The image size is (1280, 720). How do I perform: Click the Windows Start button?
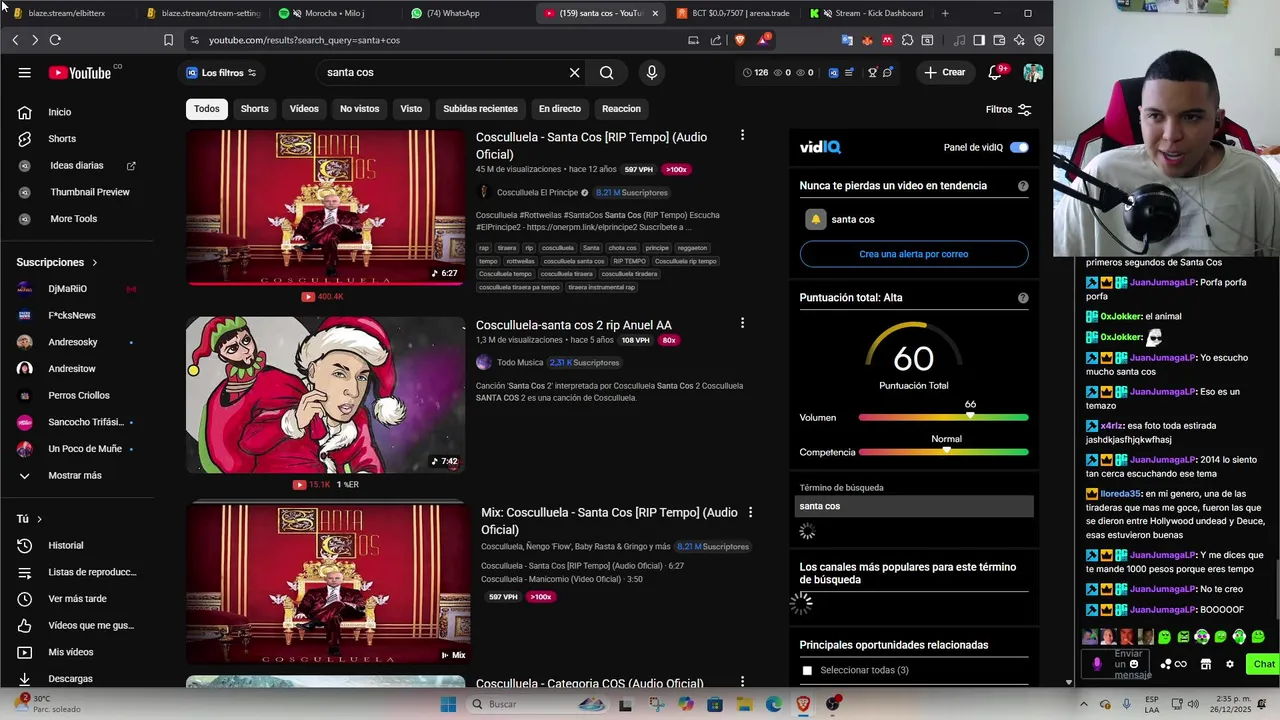pos(449,704)
